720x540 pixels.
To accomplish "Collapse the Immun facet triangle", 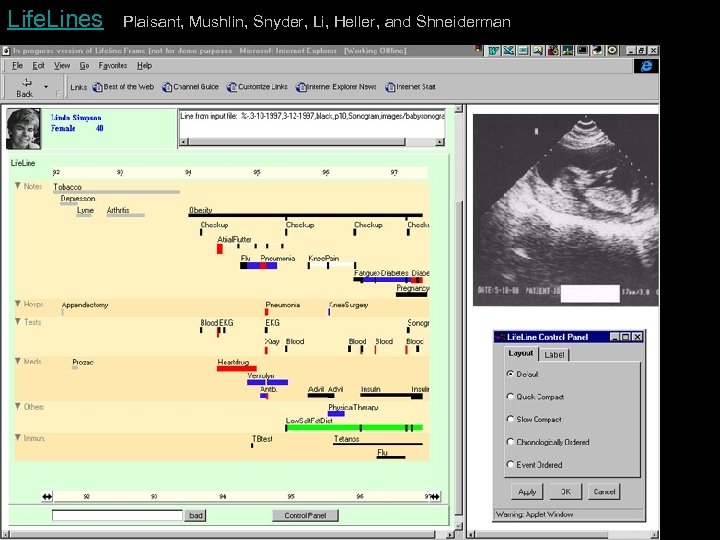I will (17, 438).
